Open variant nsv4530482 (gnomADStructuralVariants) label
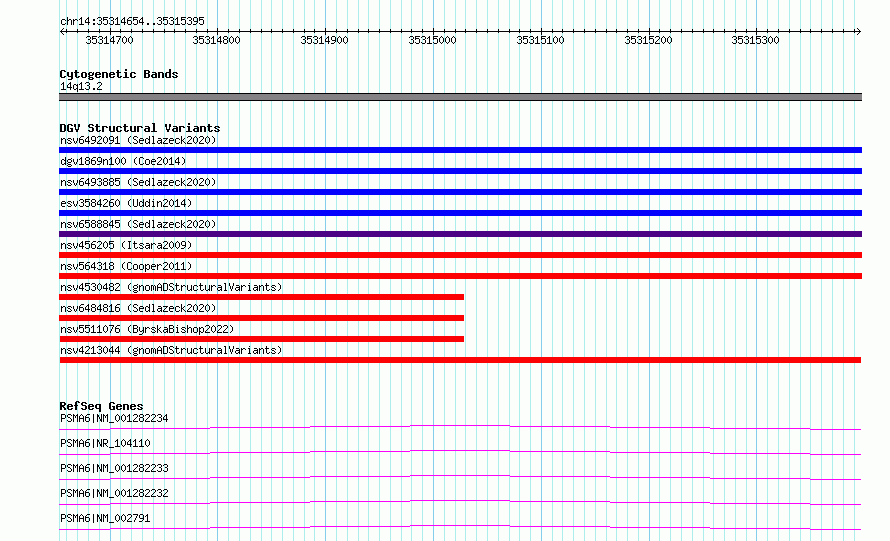The height and width of the screenshot is (541, 890). point(171,287)
